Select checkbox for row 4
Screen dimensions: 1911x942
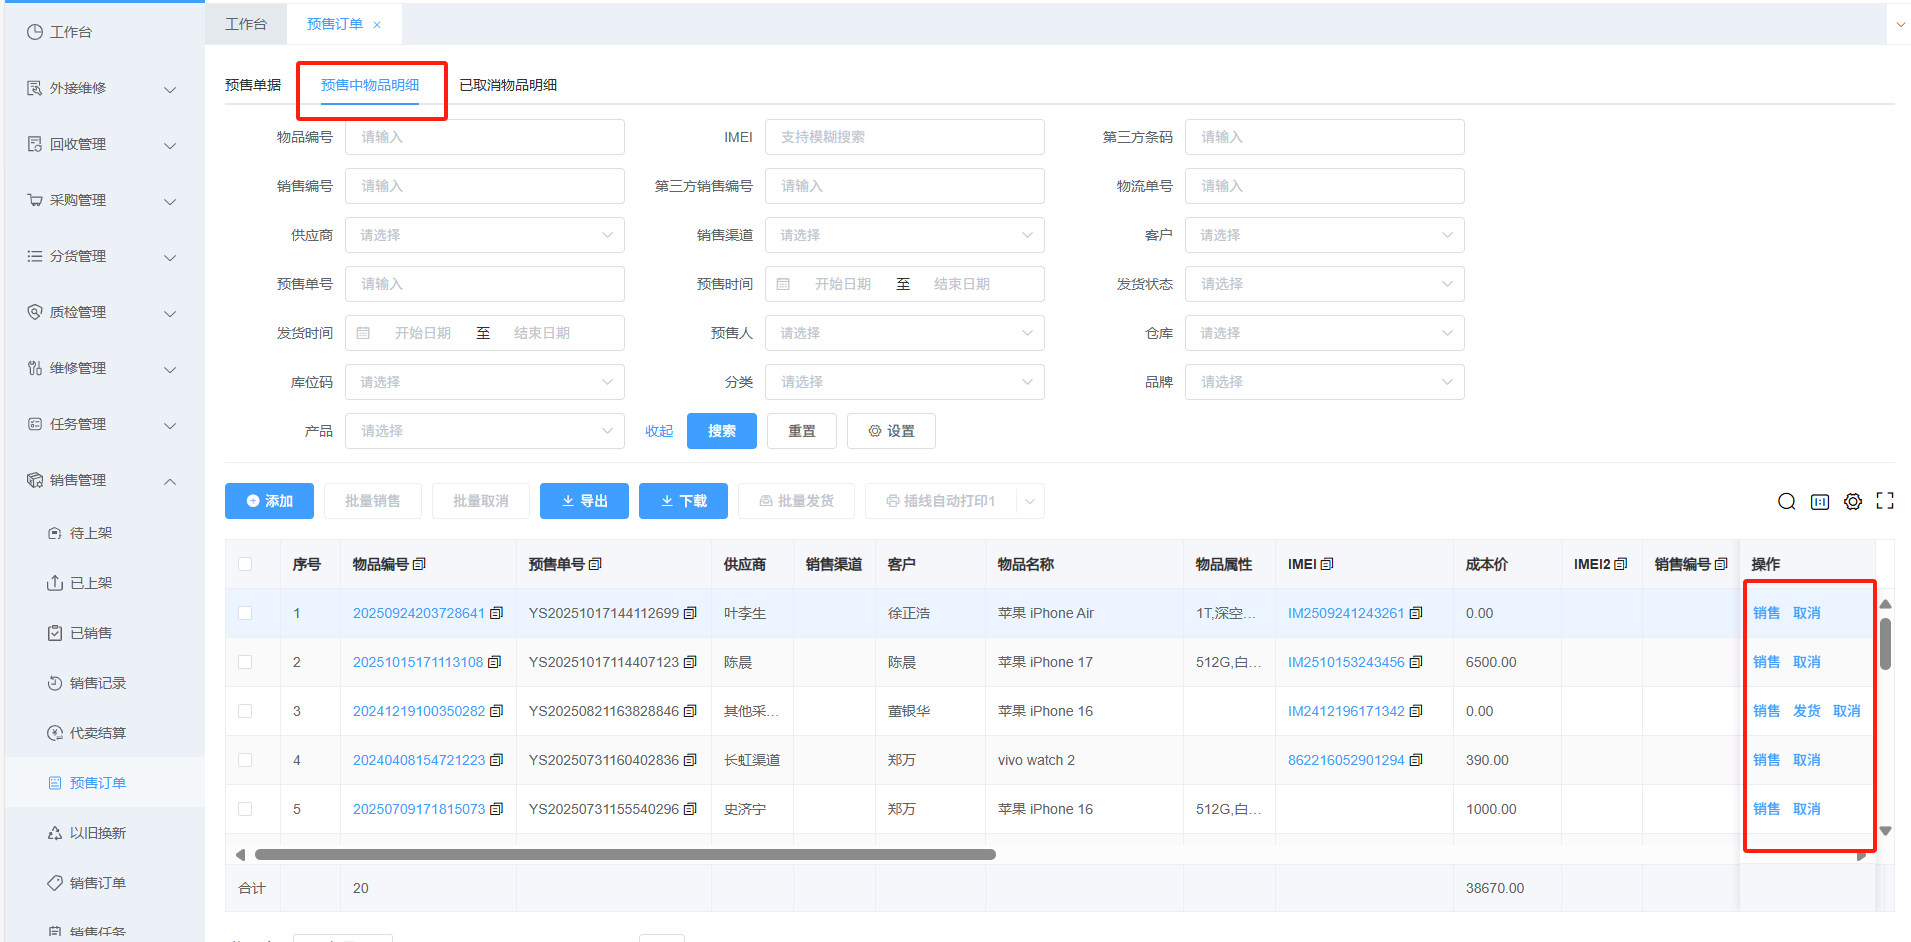245,760
